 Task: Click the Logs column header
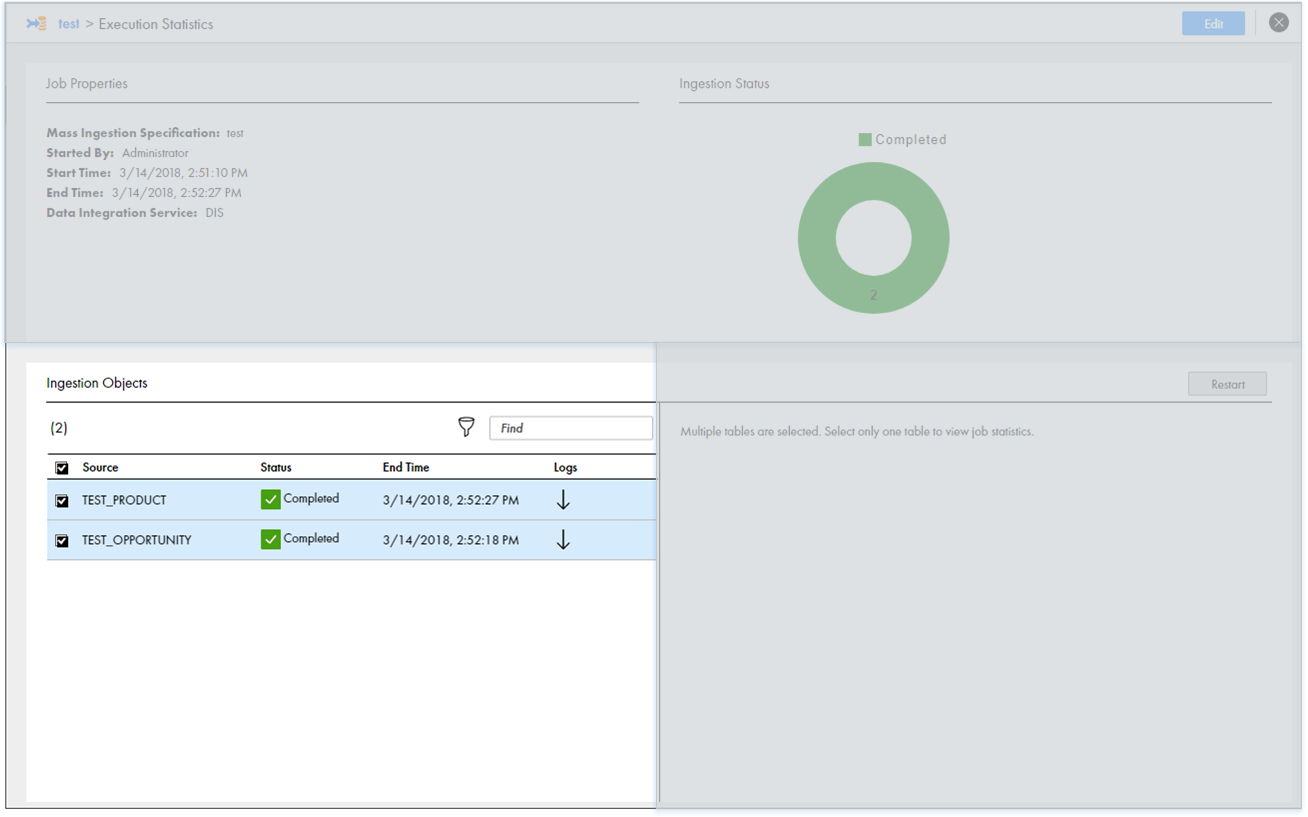click(x=566, y=467)
